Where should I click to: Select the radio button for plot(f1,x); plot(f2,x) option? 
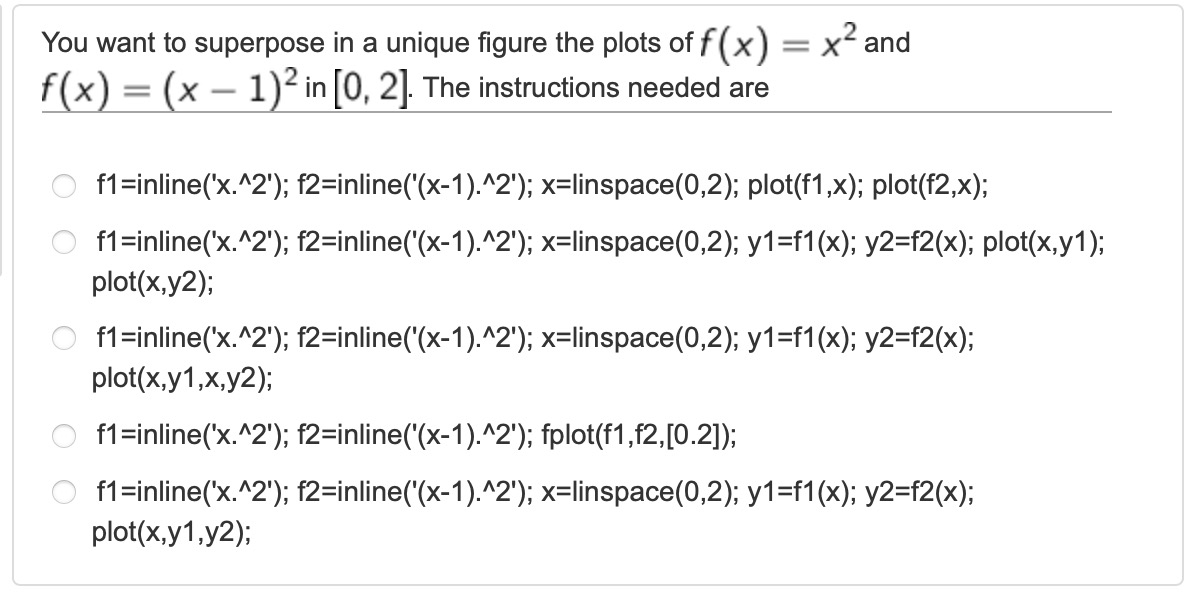64,186
